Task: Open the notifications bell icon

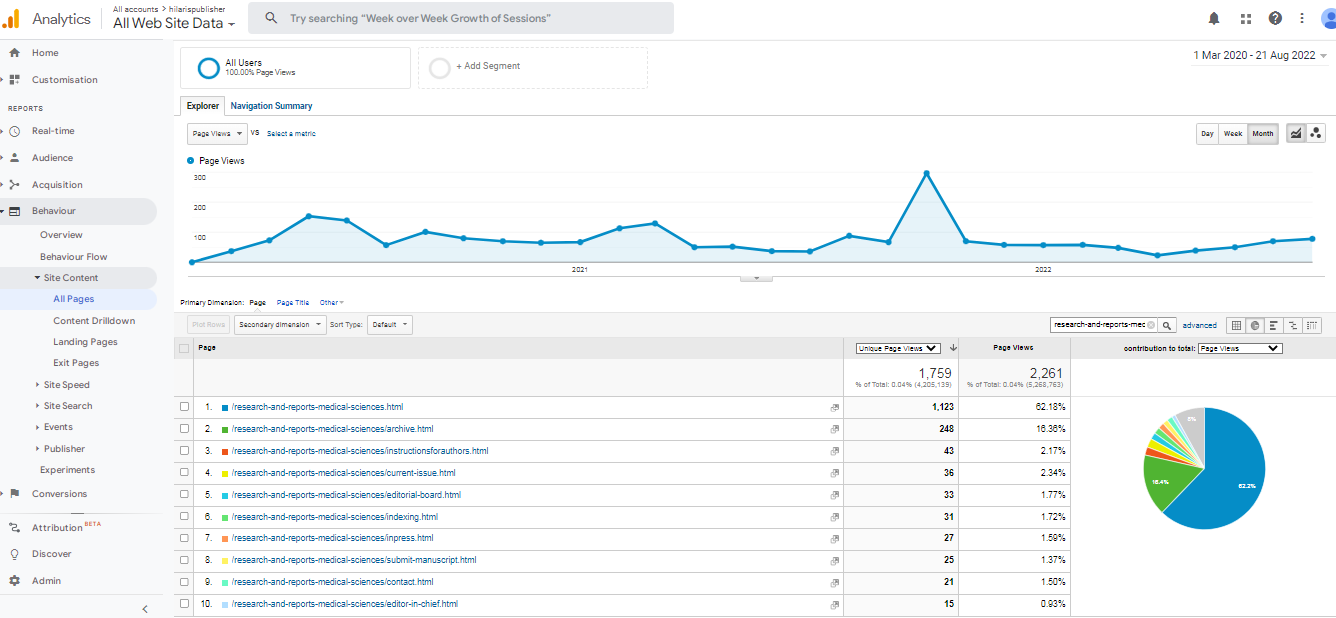Action: coord(1214,18)
